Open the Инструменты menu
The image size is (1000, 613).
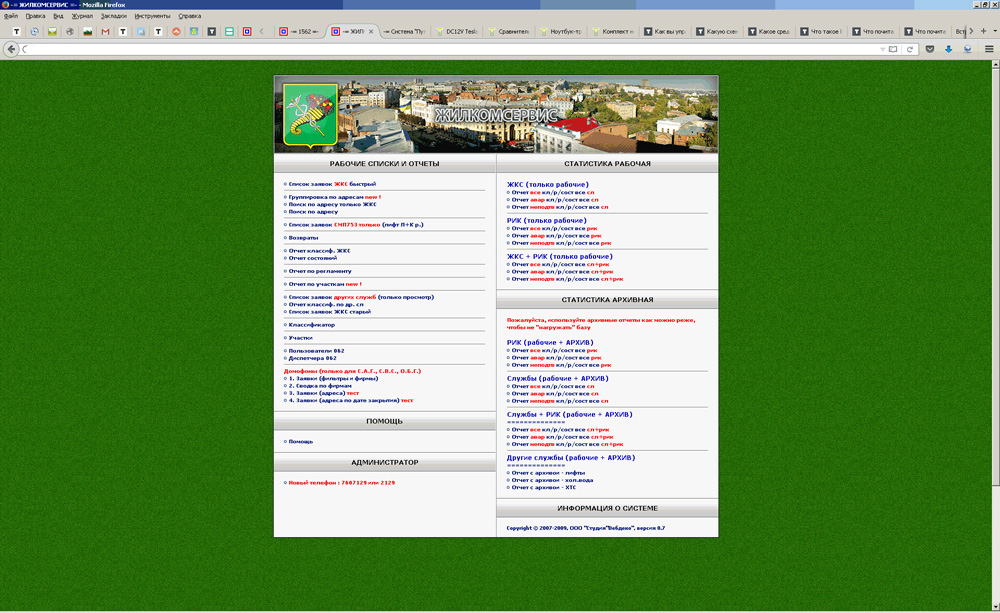click(x=152, y=16)
